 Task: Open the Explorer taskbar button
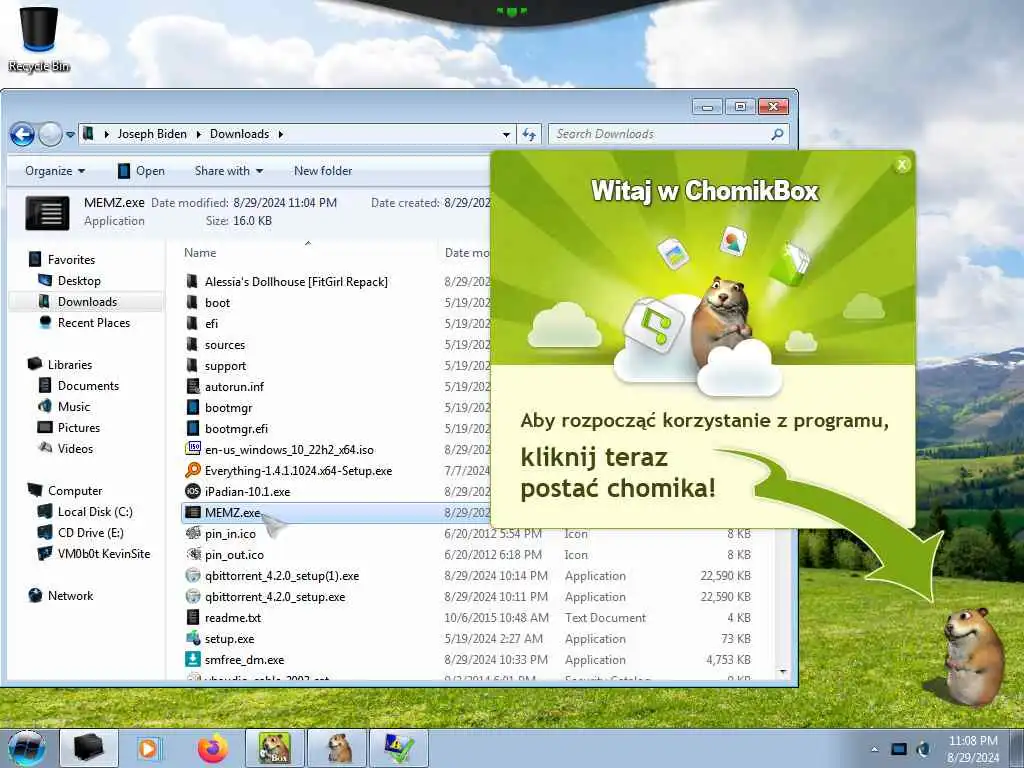click(x=89, y=748)
